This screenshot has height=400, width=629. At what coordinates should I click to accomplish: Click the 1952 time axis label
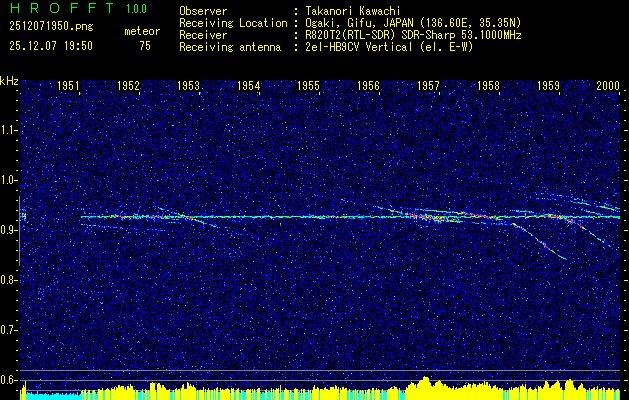click(x=128, y=86)
